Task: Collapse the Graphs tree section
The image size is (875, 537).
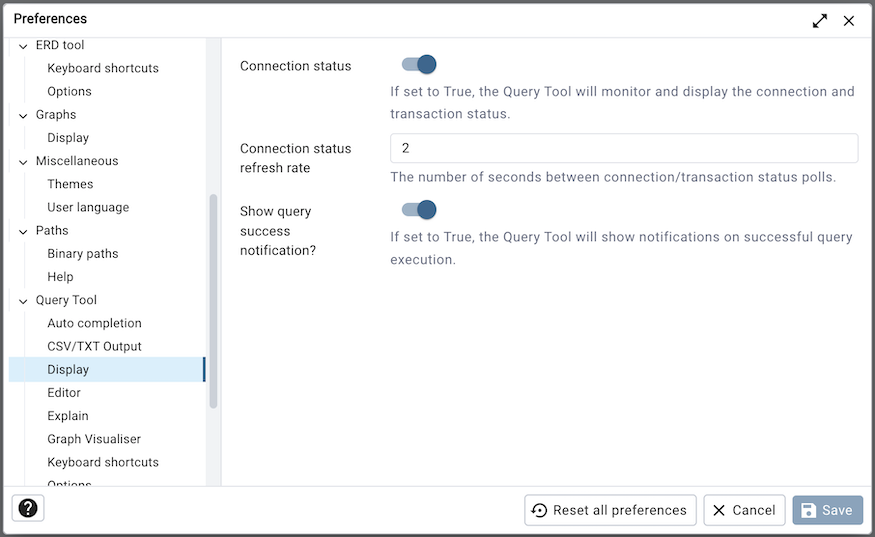Action: [22, 115]
